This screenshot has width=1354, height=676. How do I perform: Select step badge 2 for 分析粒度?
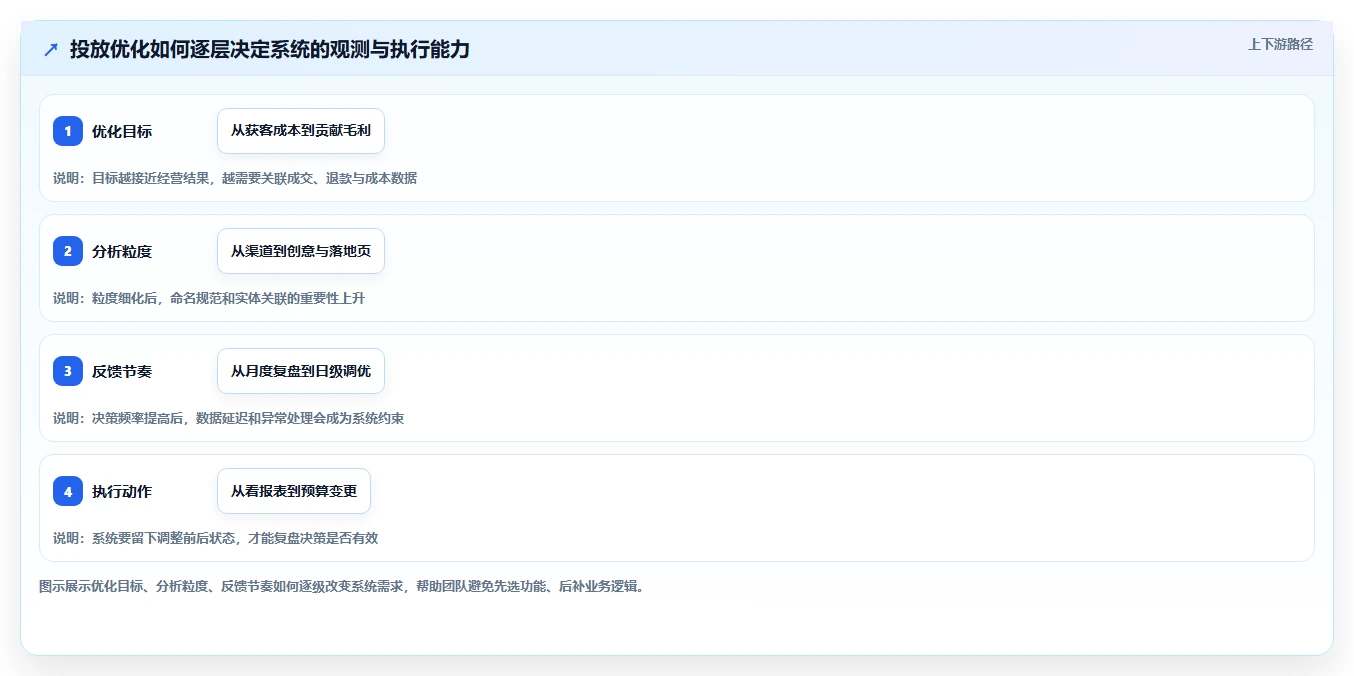coord(68,251)
